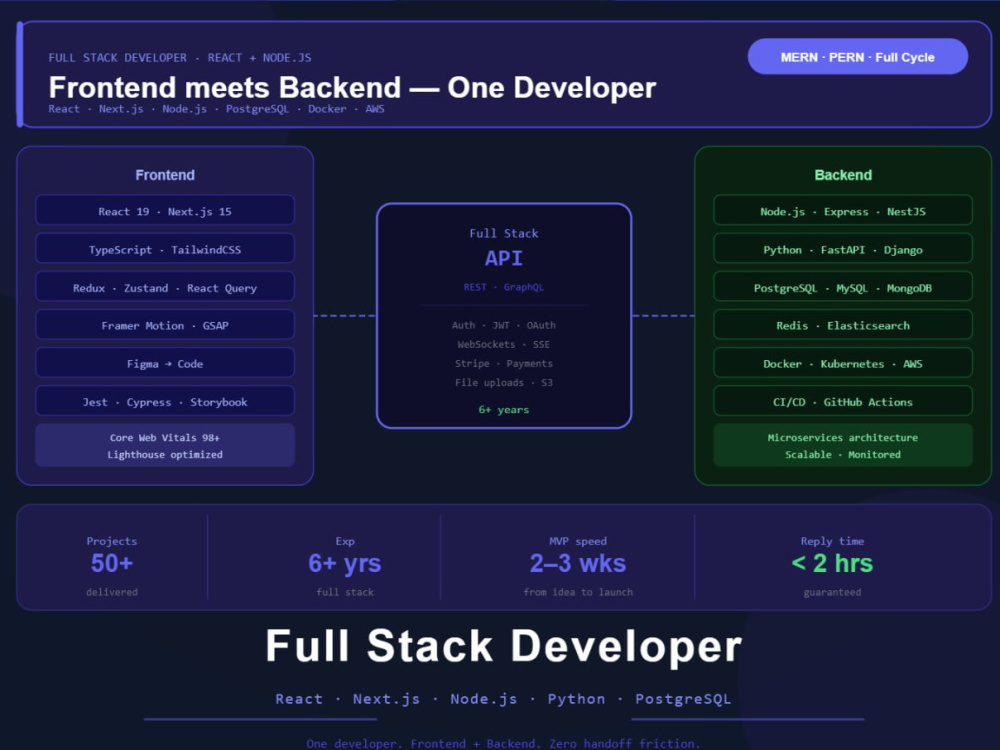Click the green '6+ years' text

(504, 409)
